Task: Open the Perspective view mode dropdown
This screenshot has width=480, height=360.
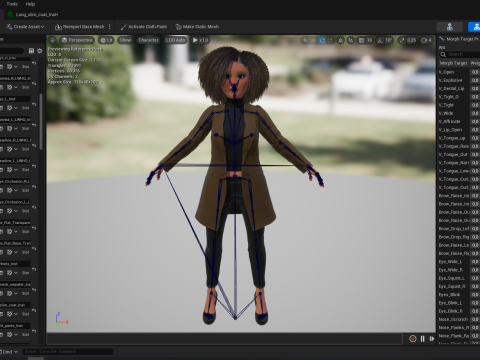Action: tap(77, 40)
